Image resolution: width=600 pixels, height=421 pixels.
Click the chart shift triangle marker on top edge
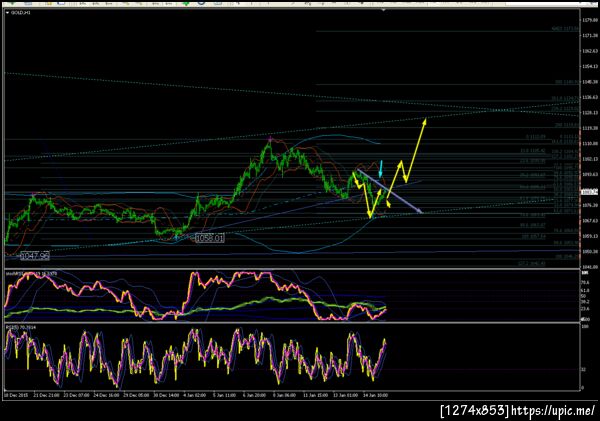(383, 10)
